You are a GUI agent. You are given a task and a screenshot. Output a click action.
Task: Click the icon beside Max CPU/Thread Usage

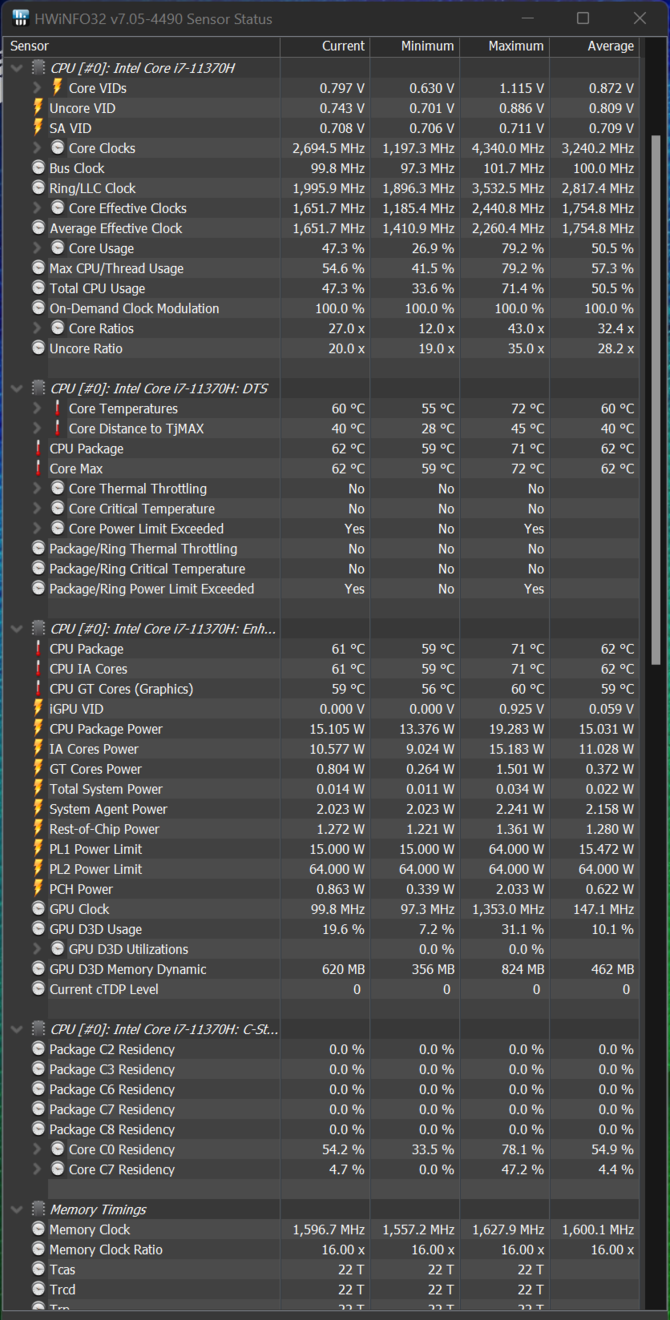tap(39, 268)
